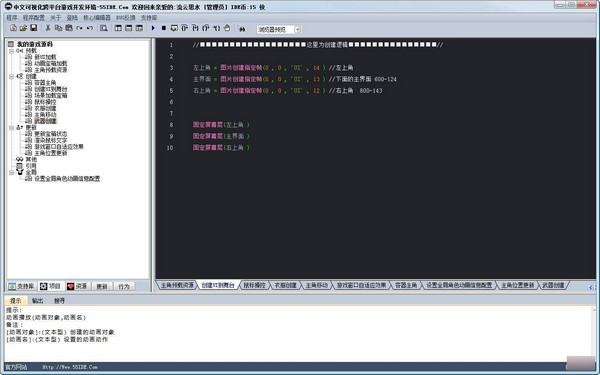Select 游戏窗口自适应效果 in the tree
This screenshot has height=375, width=600.
coord(59,147)
